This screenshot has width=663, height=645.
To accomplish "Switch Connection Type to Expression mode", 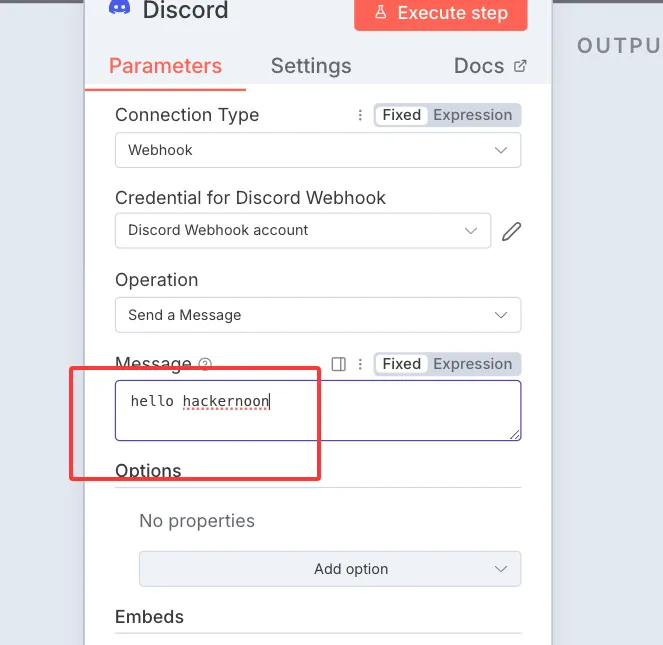I will point(472,115).
